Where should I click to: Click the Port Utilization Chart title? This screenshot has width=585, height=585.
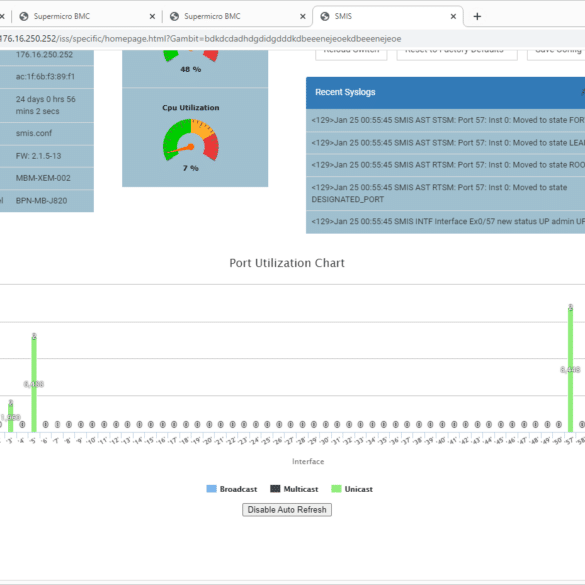287,263
